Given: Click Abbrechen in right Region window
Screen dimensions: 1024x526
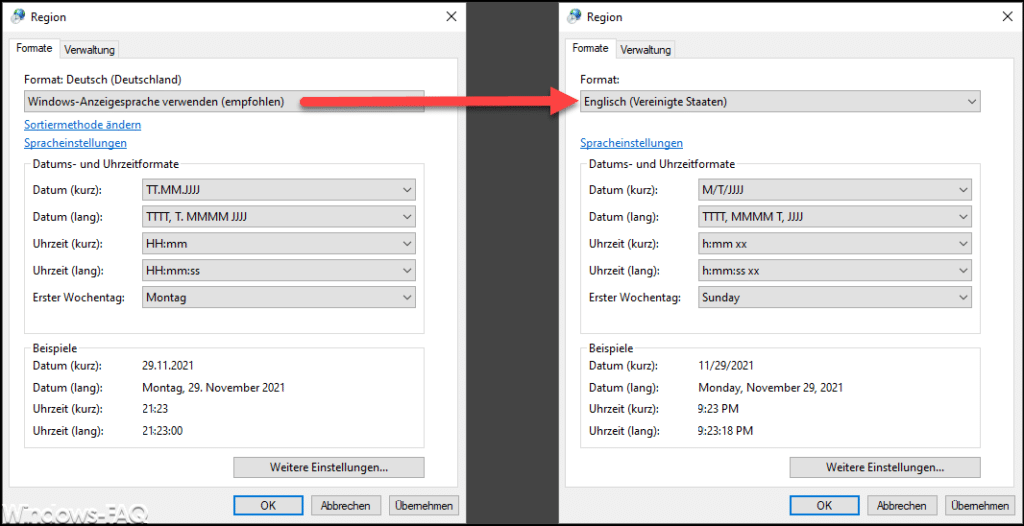Looking at the screenshot, I should point(903,505).
